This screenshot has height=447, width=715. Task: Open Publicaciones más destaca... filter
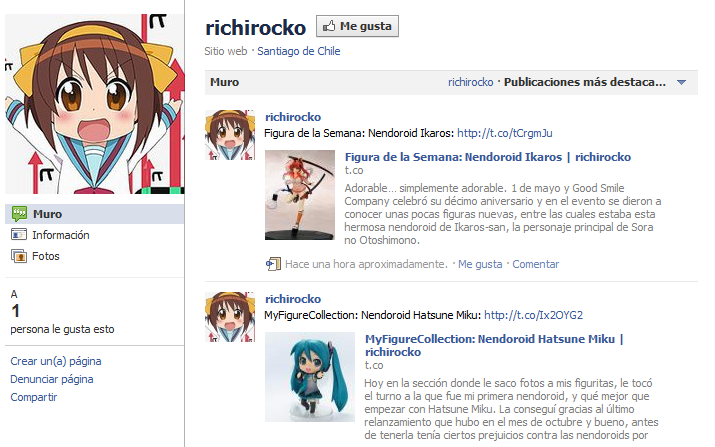tap(585, 83)
